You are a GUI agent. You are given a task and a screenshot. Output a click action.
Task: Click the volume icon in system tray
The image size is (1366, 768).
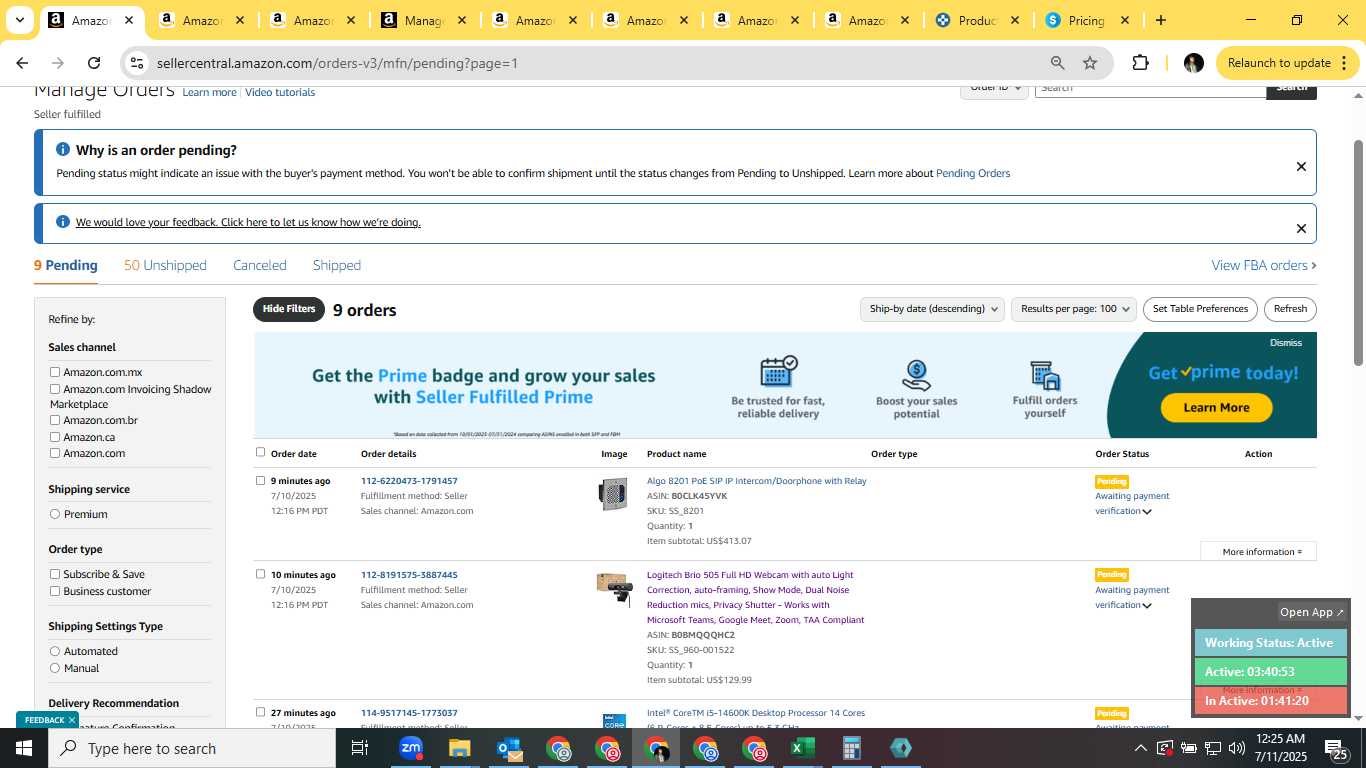1237,748
